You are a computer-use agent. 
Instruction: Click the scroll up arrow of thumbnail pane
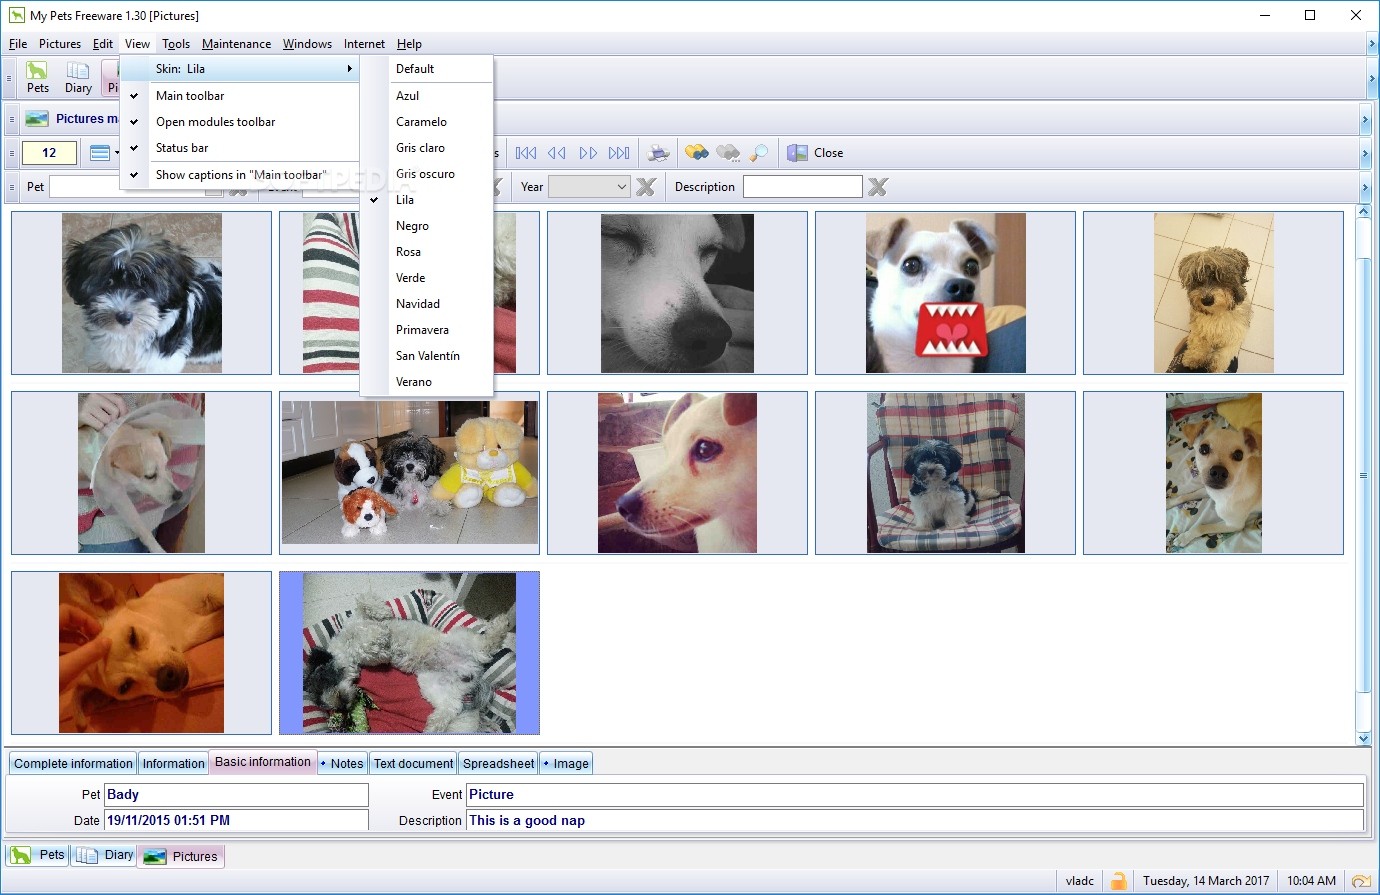[1363, 212]
